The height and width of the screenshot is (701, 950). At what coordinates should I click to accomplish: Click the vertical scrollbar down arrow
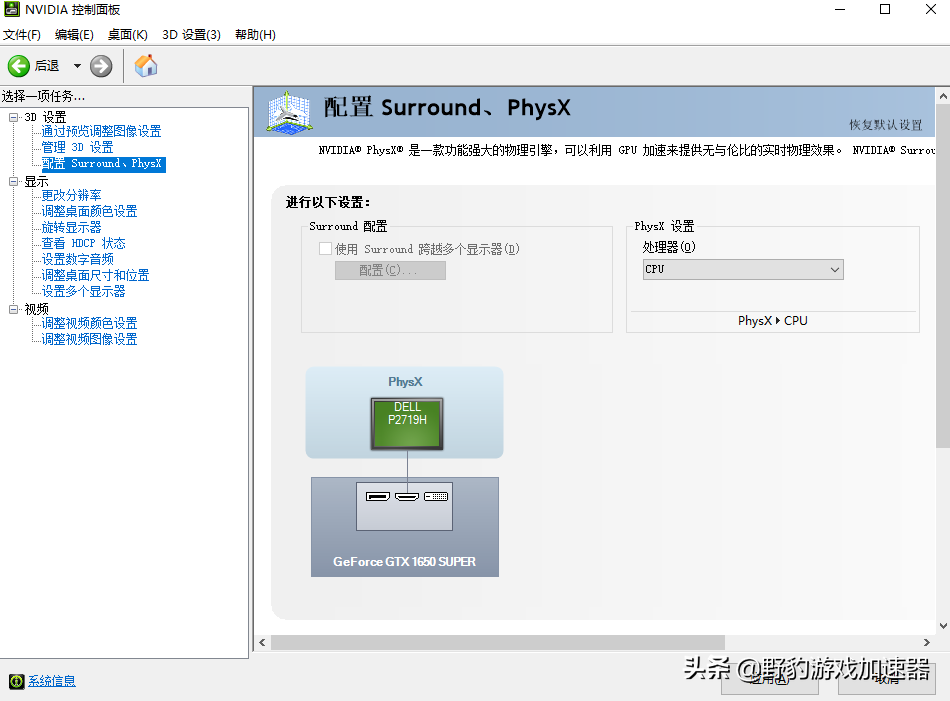coord(943,626)
